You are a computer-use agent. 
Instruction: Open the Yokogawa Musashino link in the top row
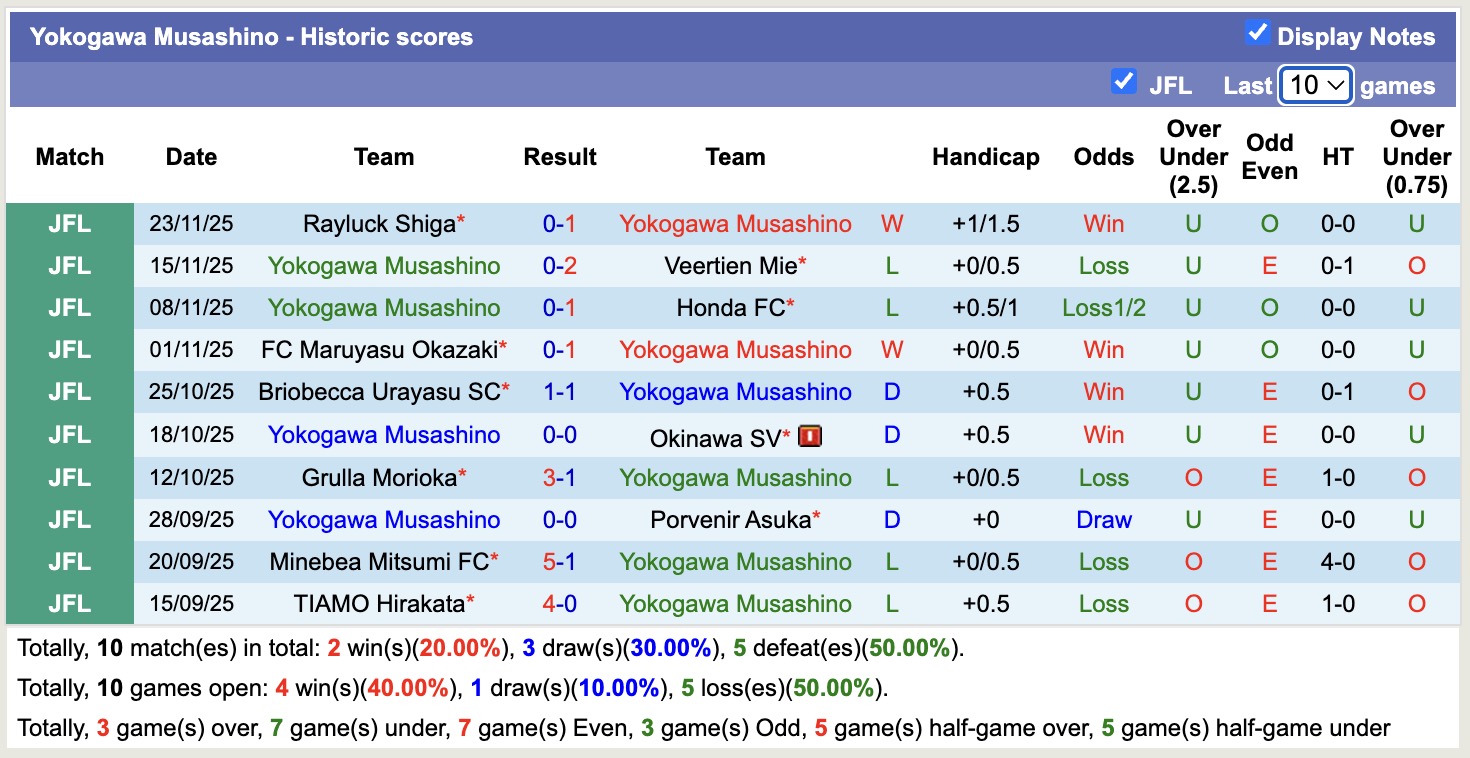point(736,223)
